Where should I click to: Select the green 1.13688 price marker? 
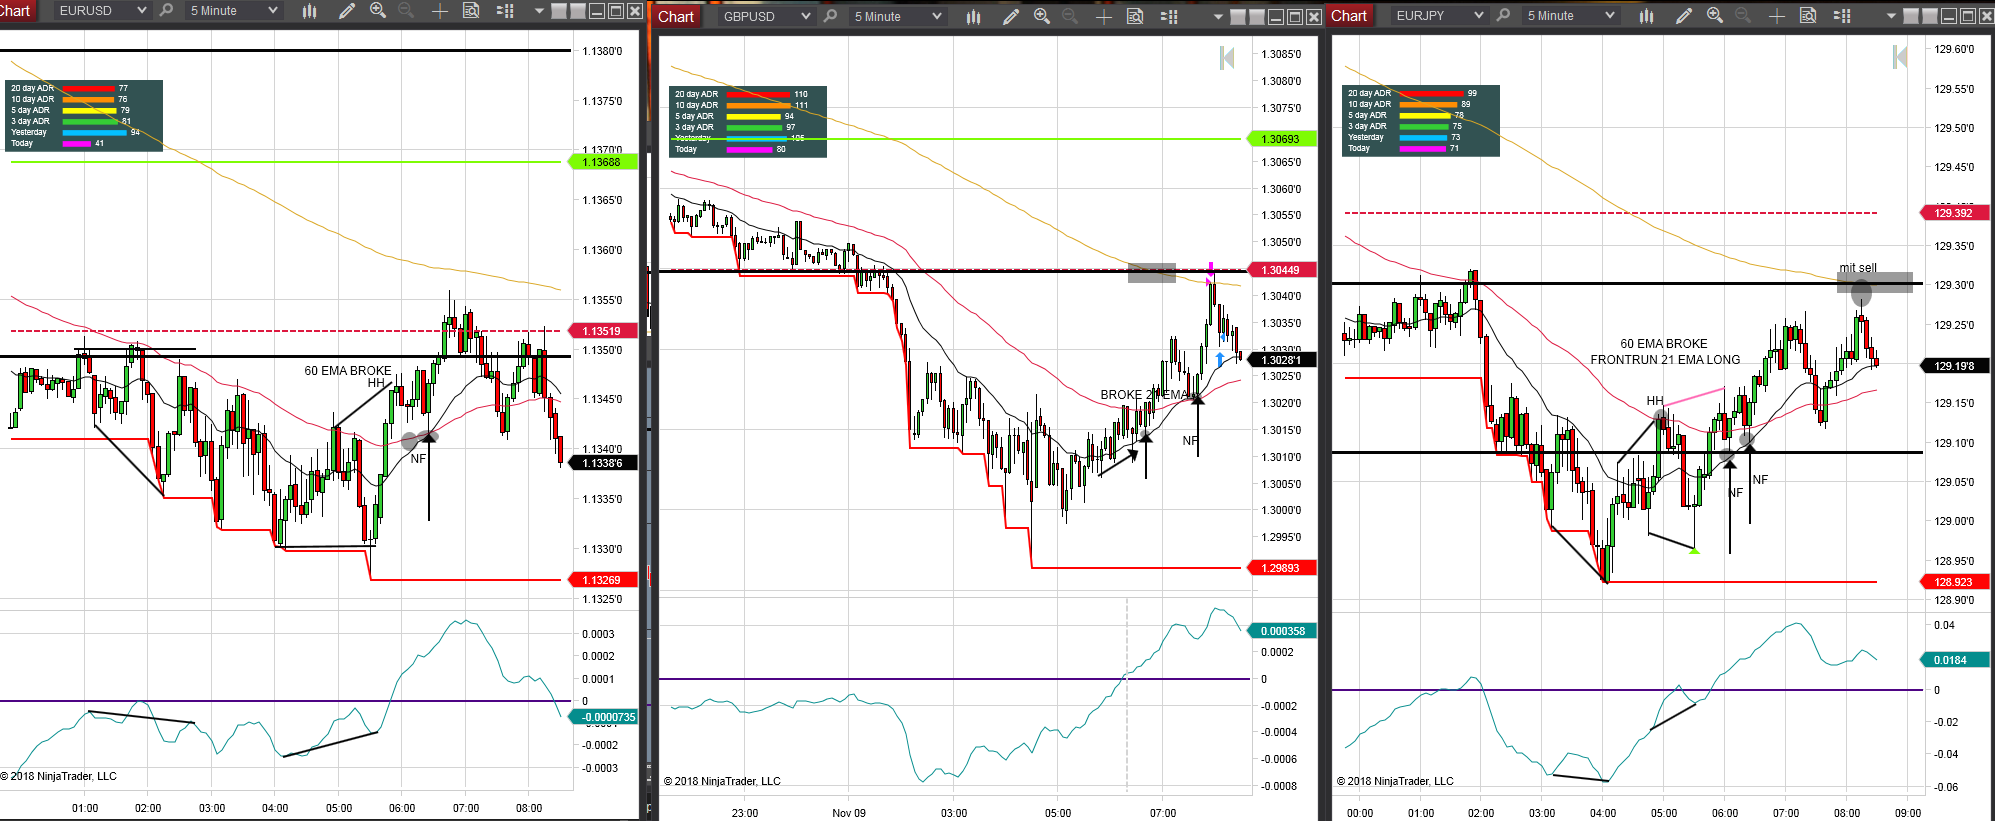[603, 162]
